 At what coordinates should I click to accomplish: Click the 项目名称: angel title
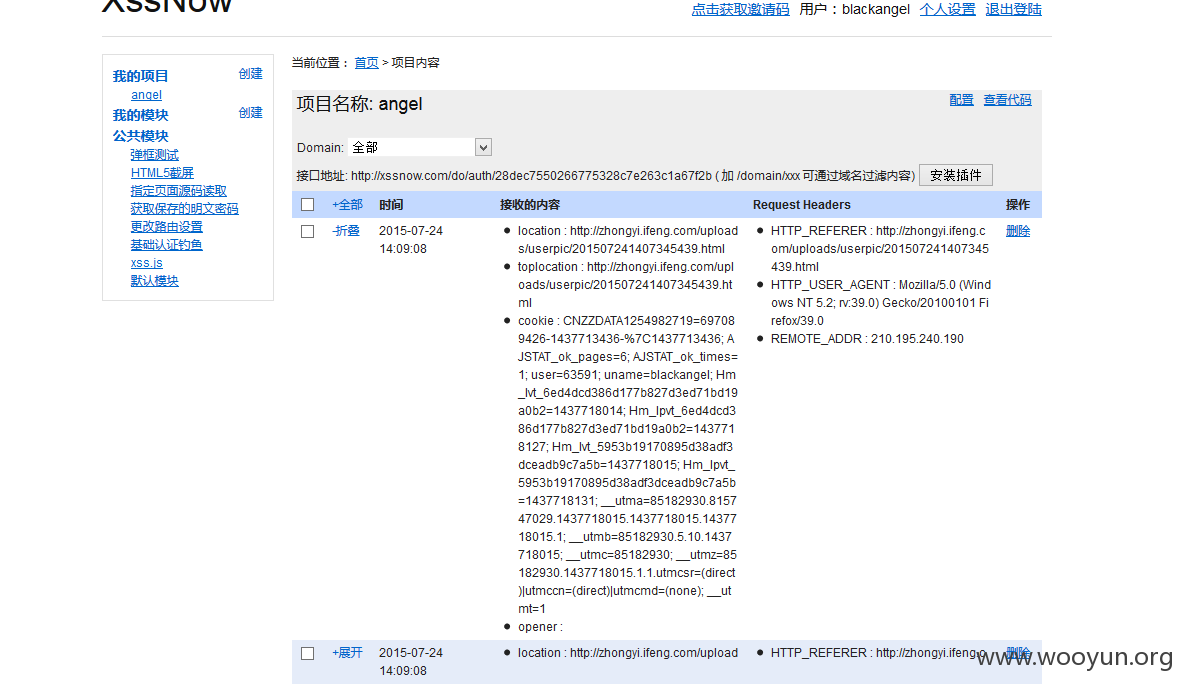point(360,104)
